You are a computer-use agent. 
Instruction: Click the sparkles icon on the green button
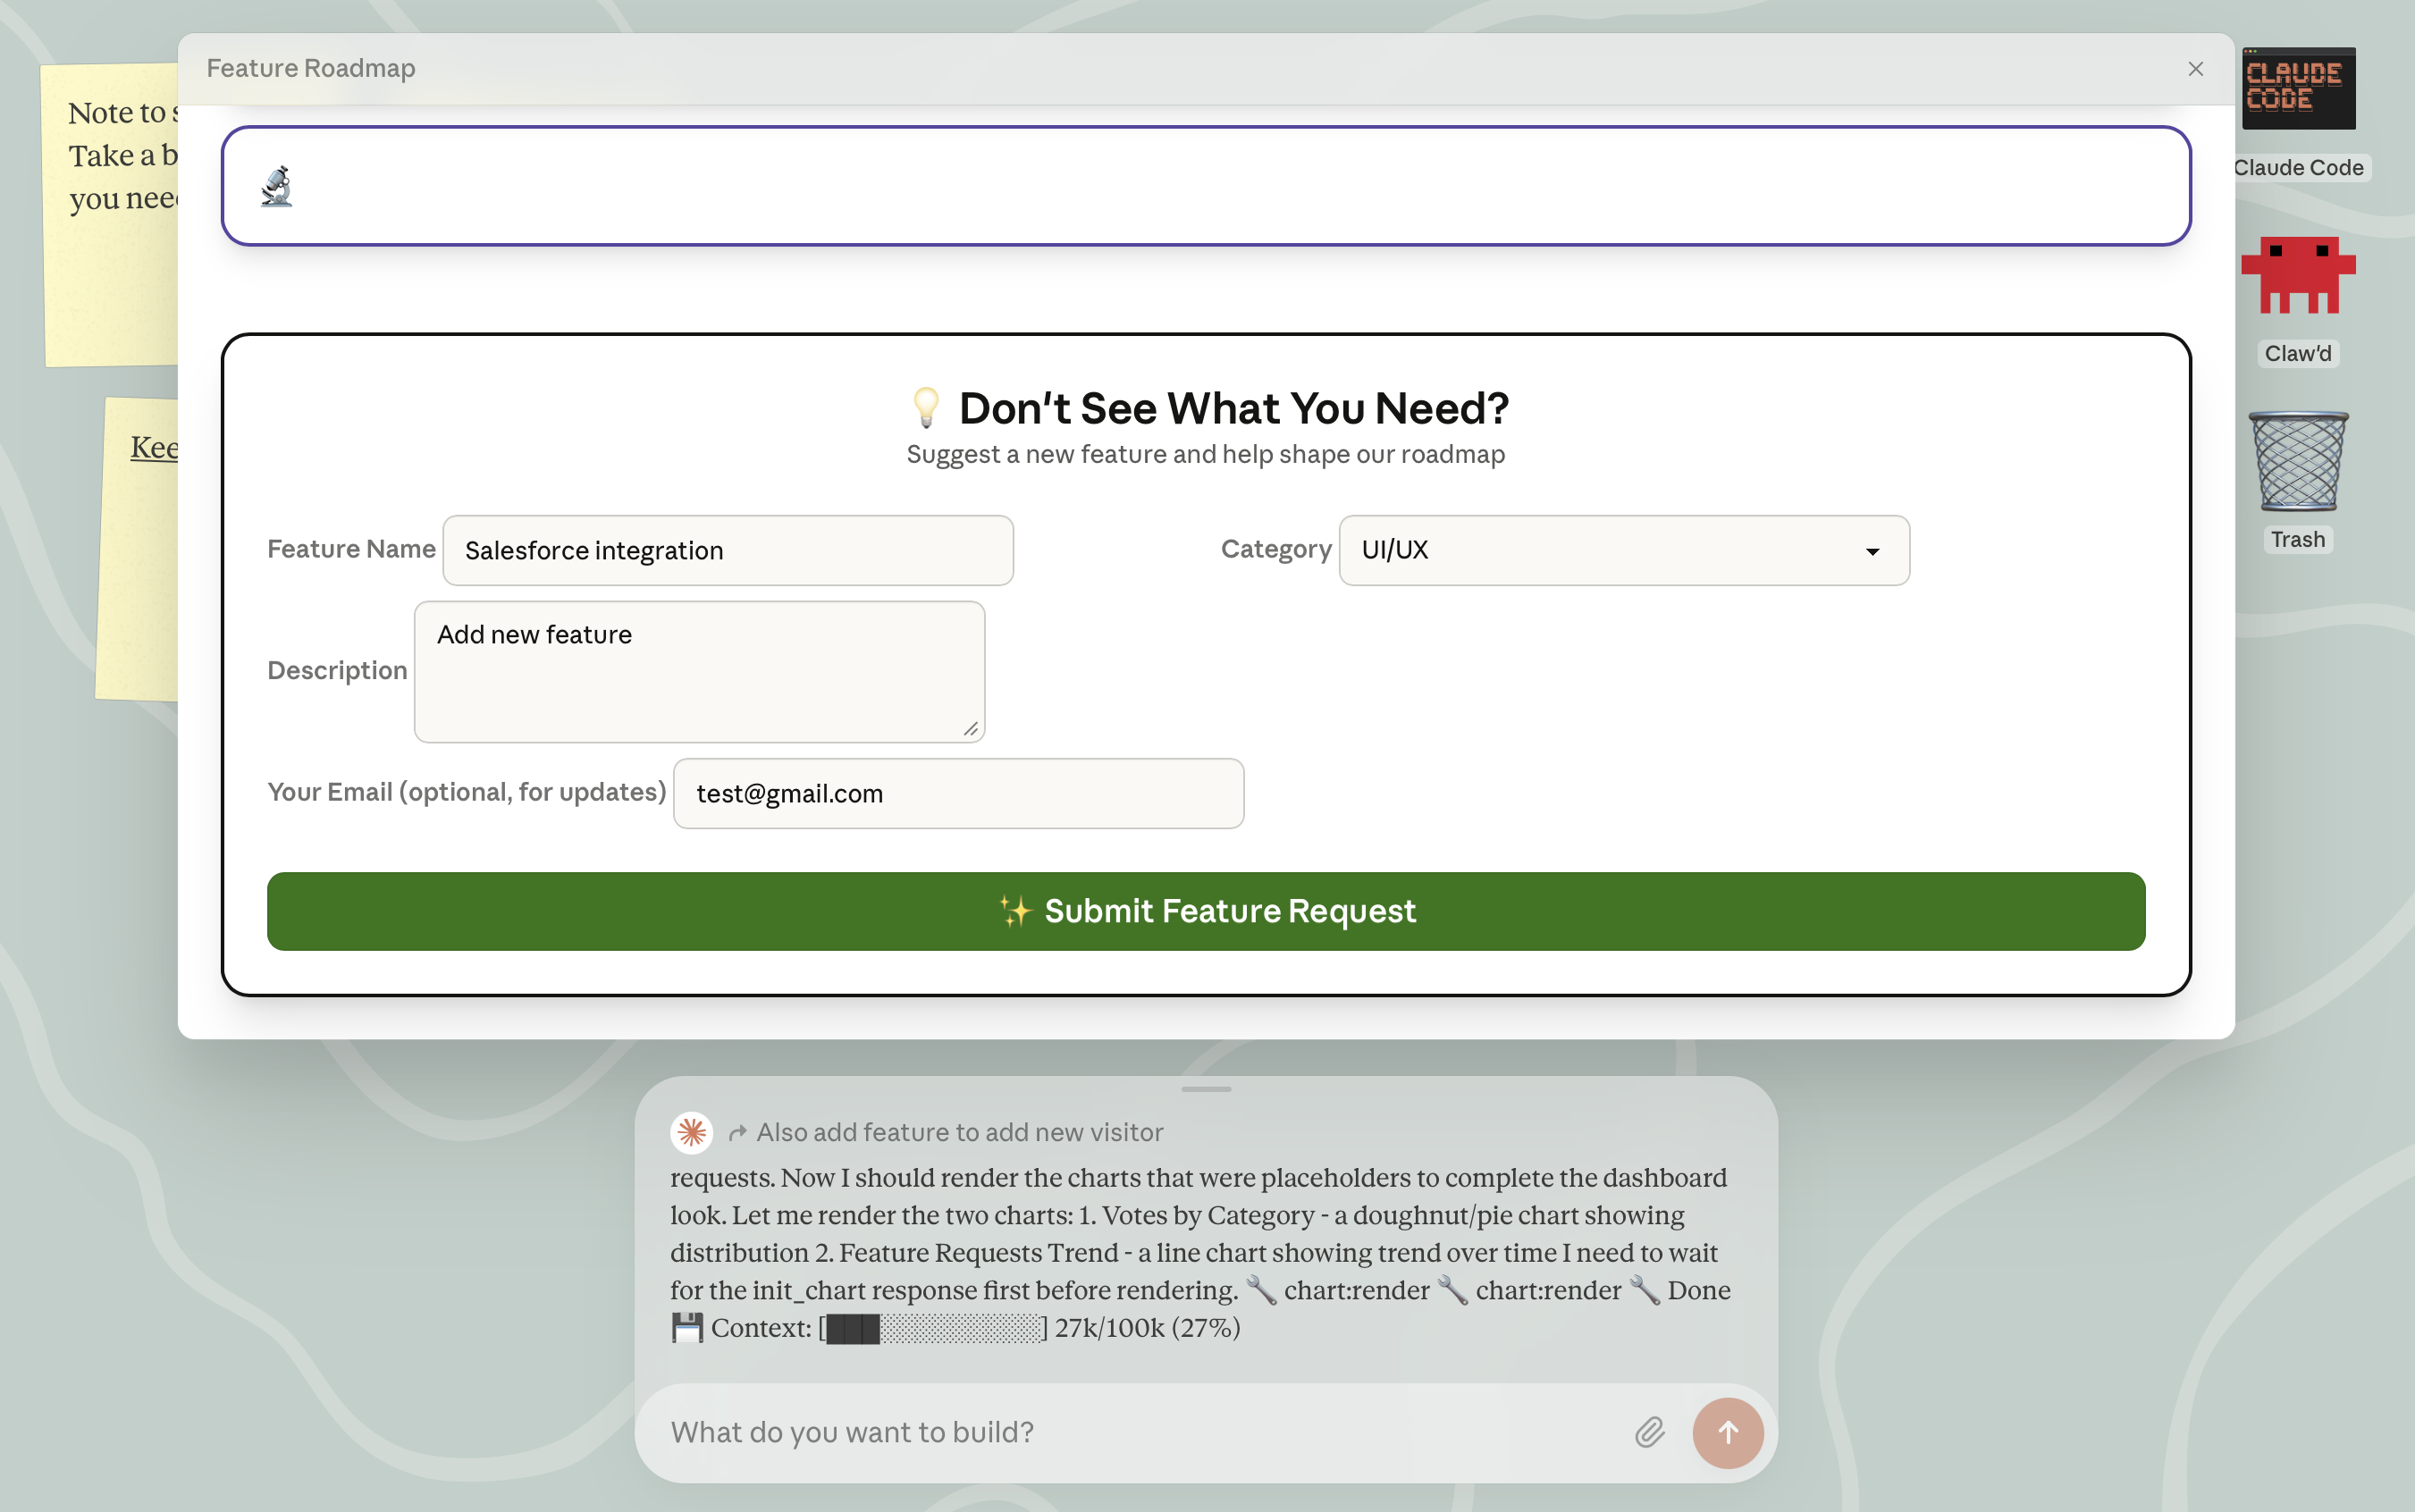(1015, 910)
